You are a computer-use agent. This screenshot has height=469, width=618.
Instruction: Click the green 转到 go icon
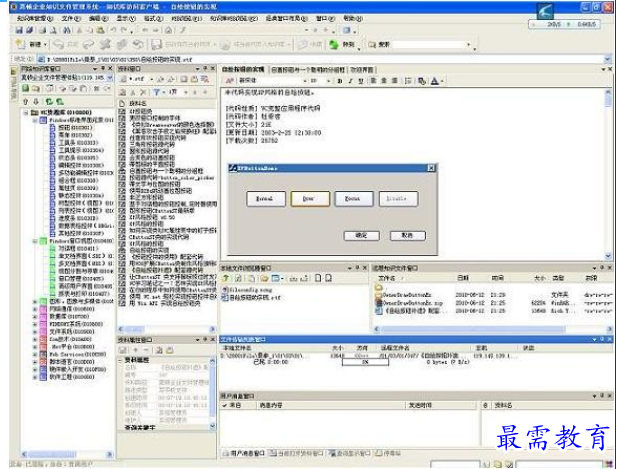pos(334,45)
